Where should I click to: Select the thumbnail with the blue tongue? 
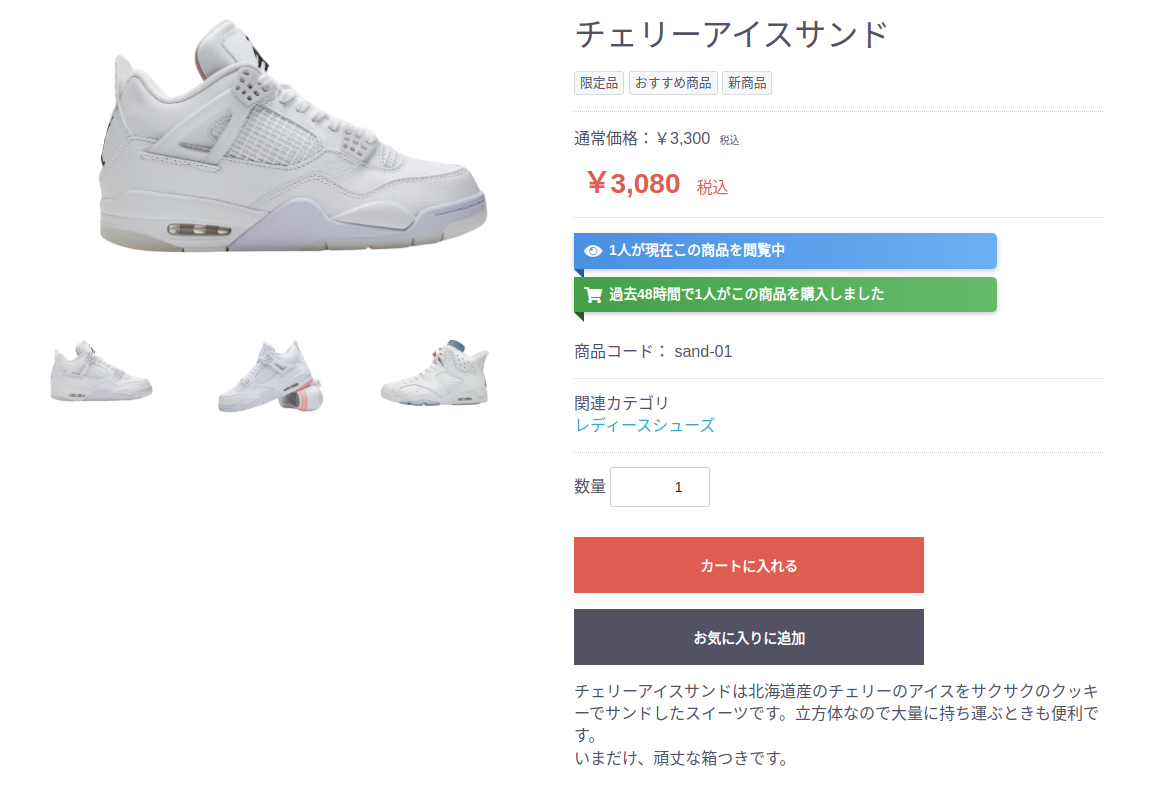[x=434, y=373]
